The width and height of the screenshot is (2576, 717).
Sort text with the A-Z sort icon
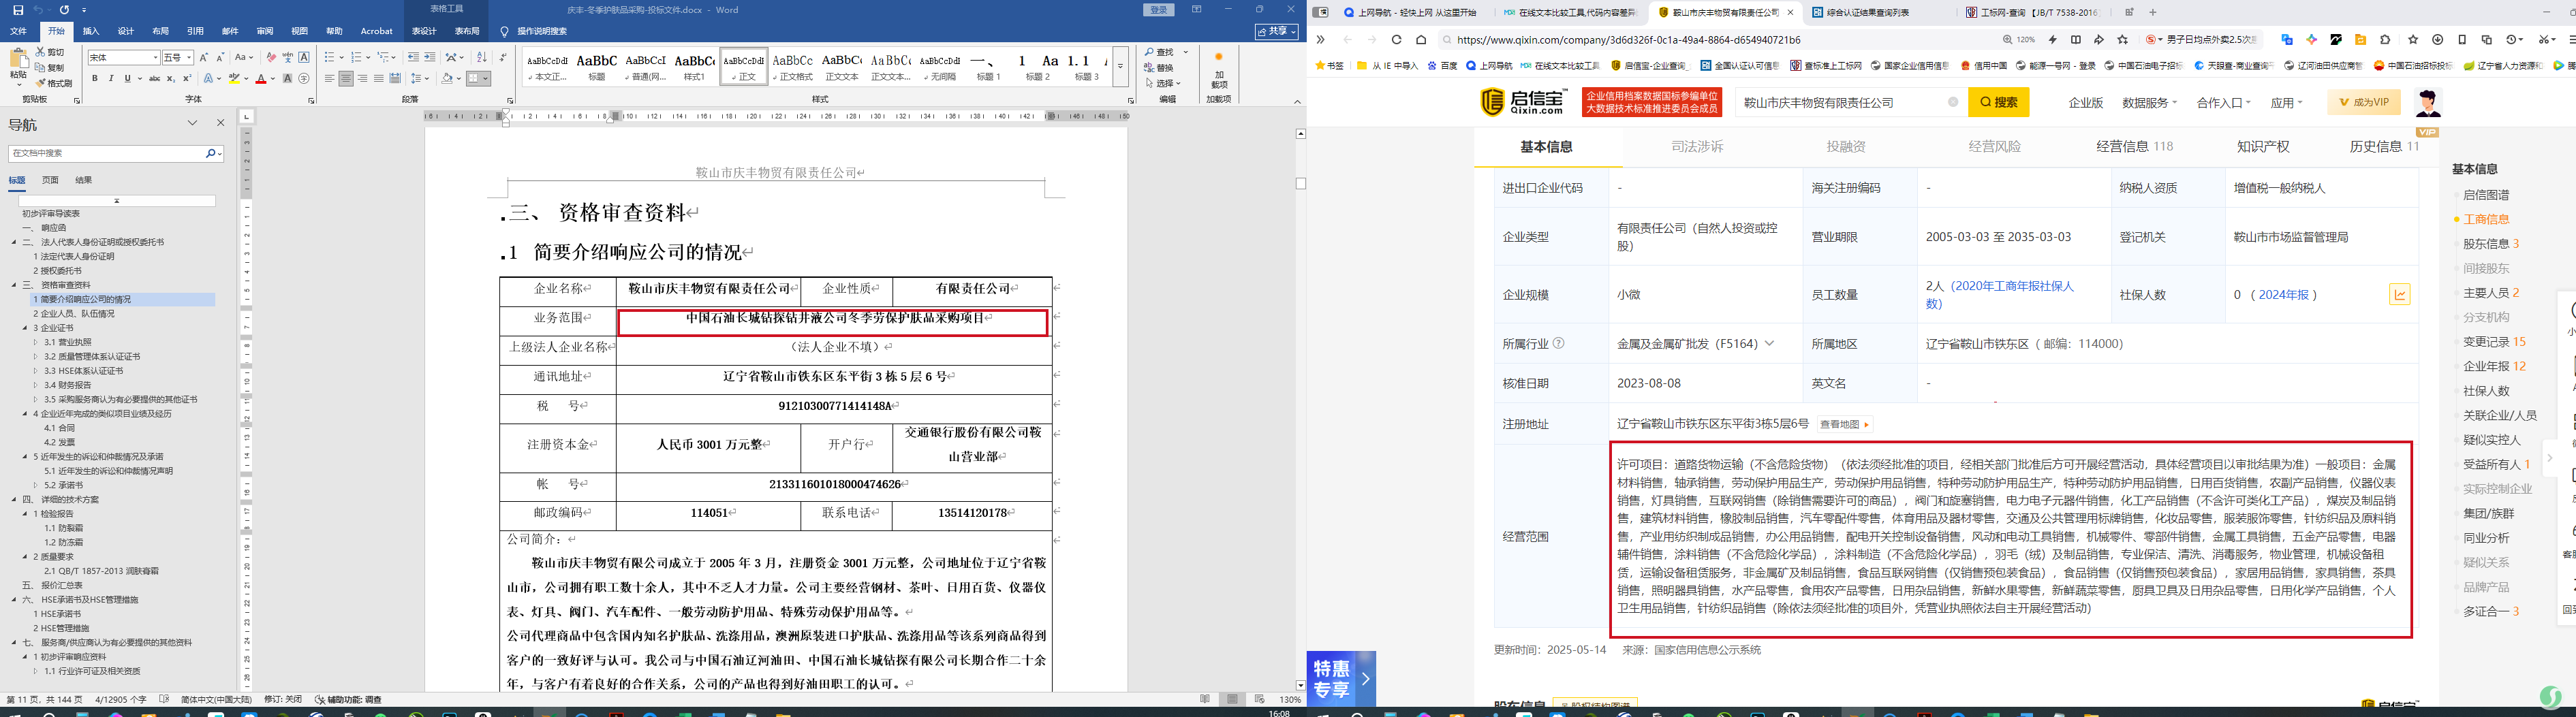tap(482, 57)
